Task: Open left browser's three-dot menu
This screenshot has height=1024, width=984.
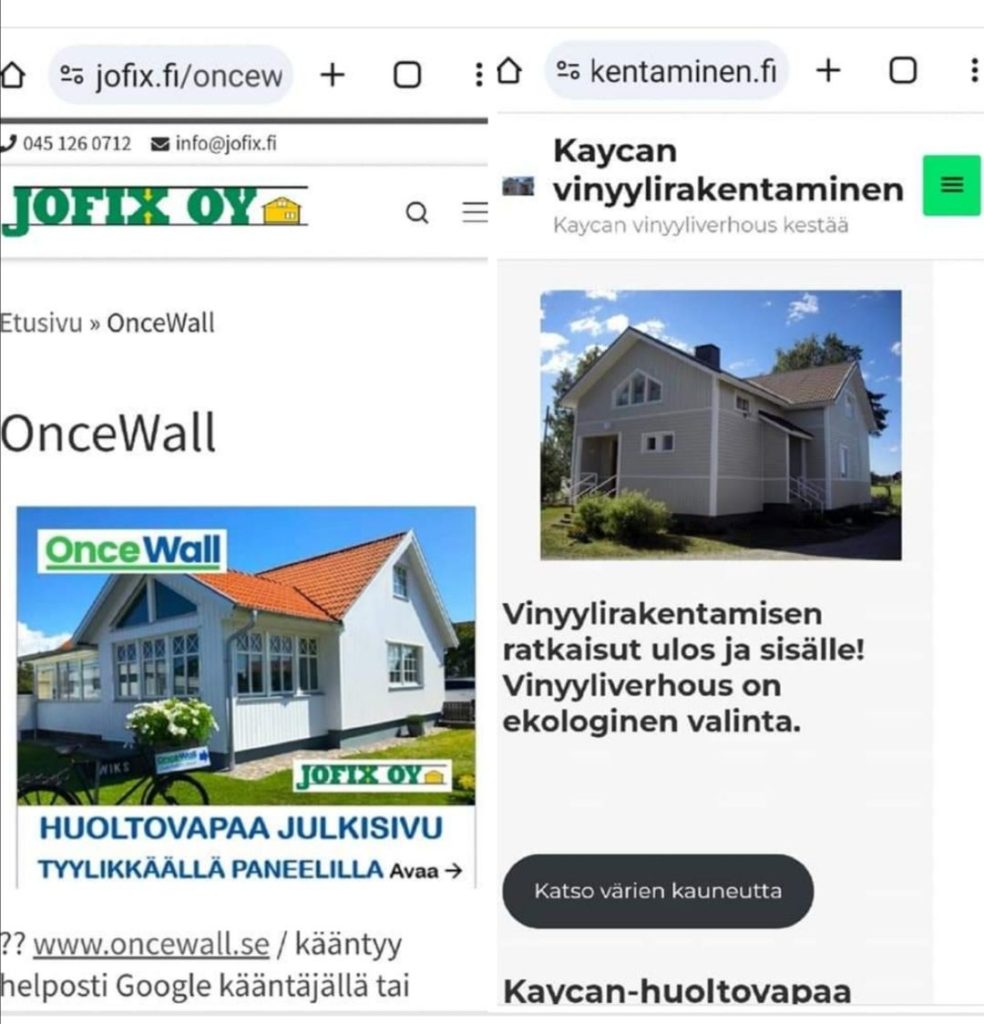Action: 479,74
